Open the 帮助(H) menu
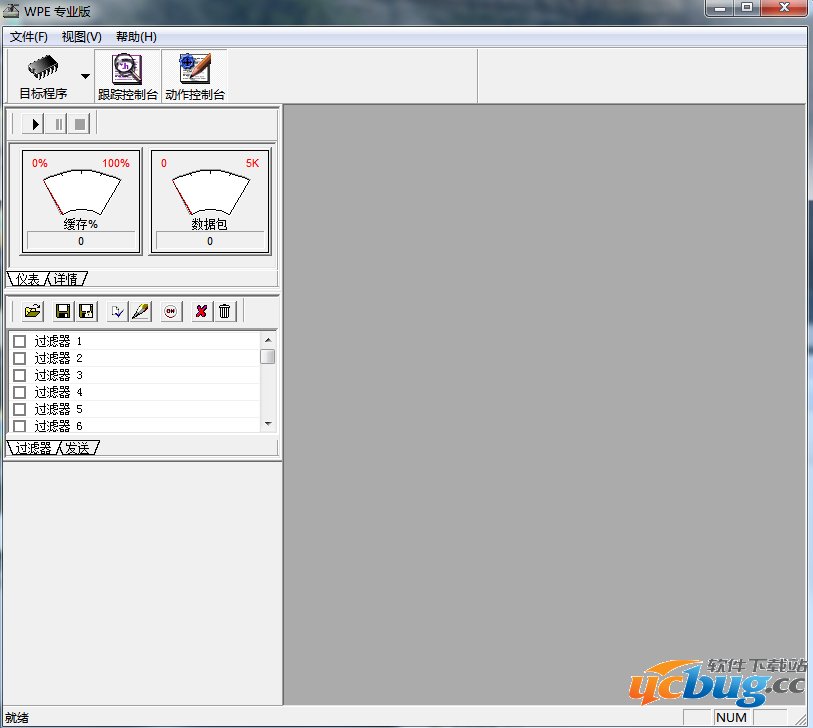813x728 pixels. pos(136,37)
